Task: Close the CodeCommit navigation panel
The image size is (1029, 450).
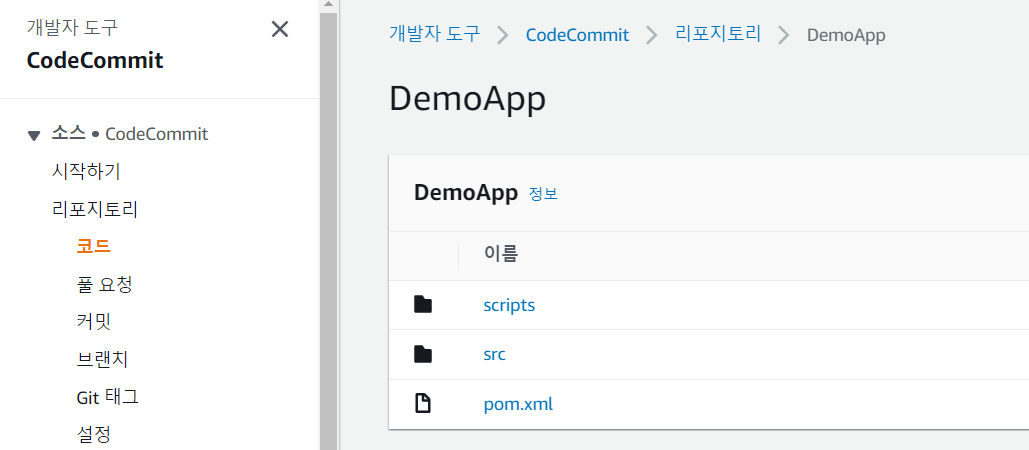Action: pyautogui.click(x=280, y=29)
